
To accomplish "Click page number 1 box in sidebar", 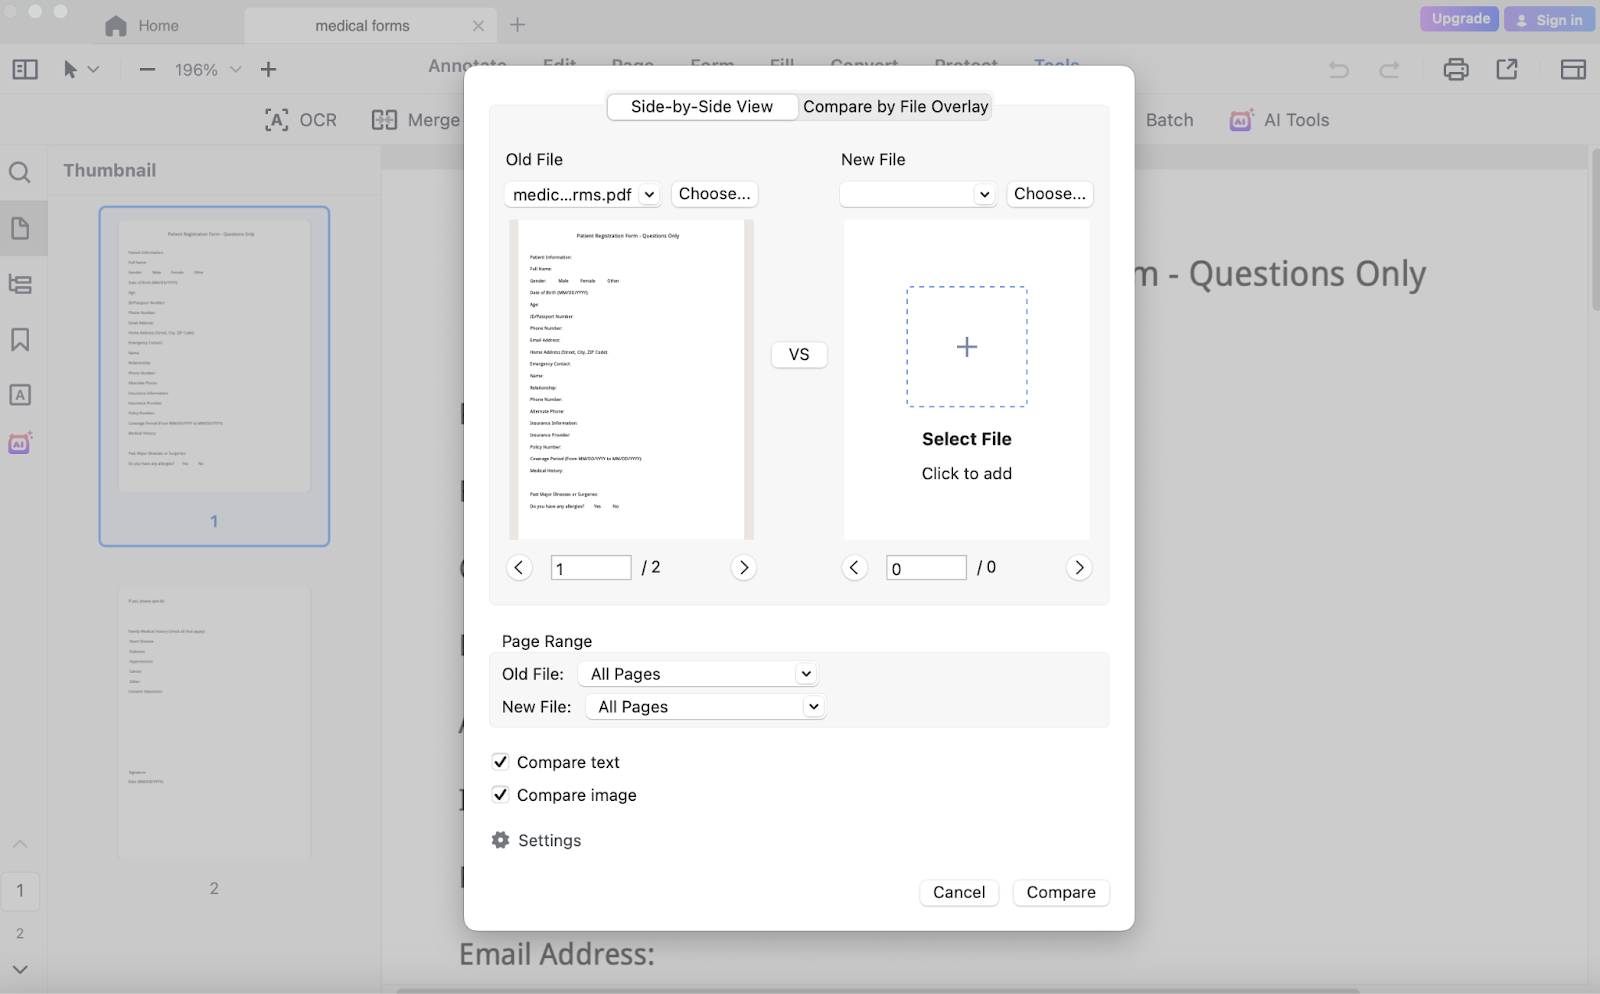I will pyautogui.click(x=20, y=891).
